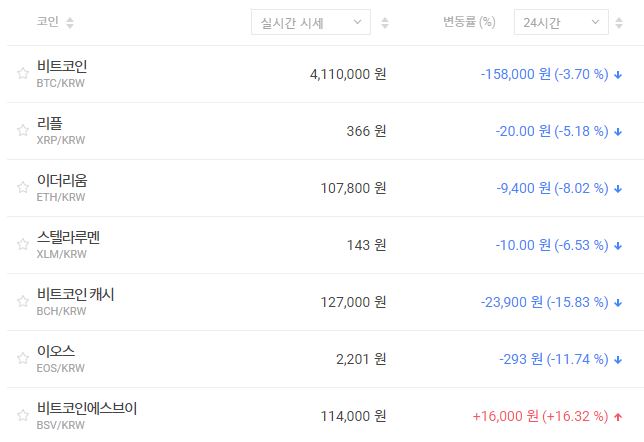Viewport: 644px width, 442px height.
Task: Sort by price using arrows beside 실시간 시세
Action: [385, 22]
